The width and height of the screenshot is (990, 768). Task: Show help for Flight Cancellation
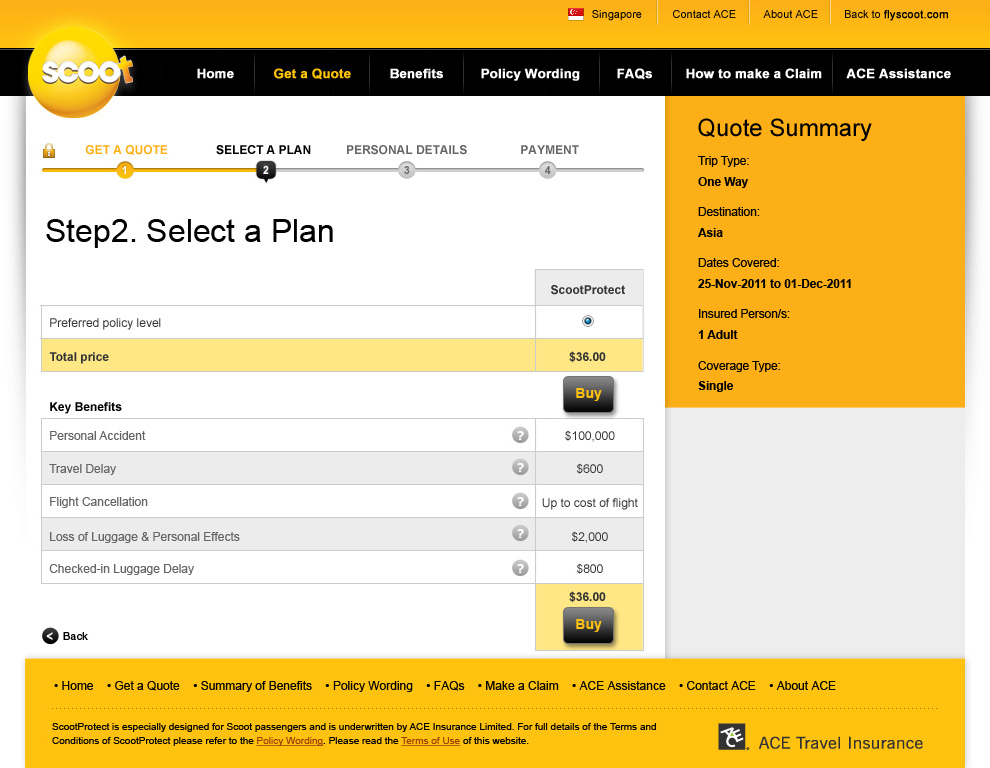520,501
